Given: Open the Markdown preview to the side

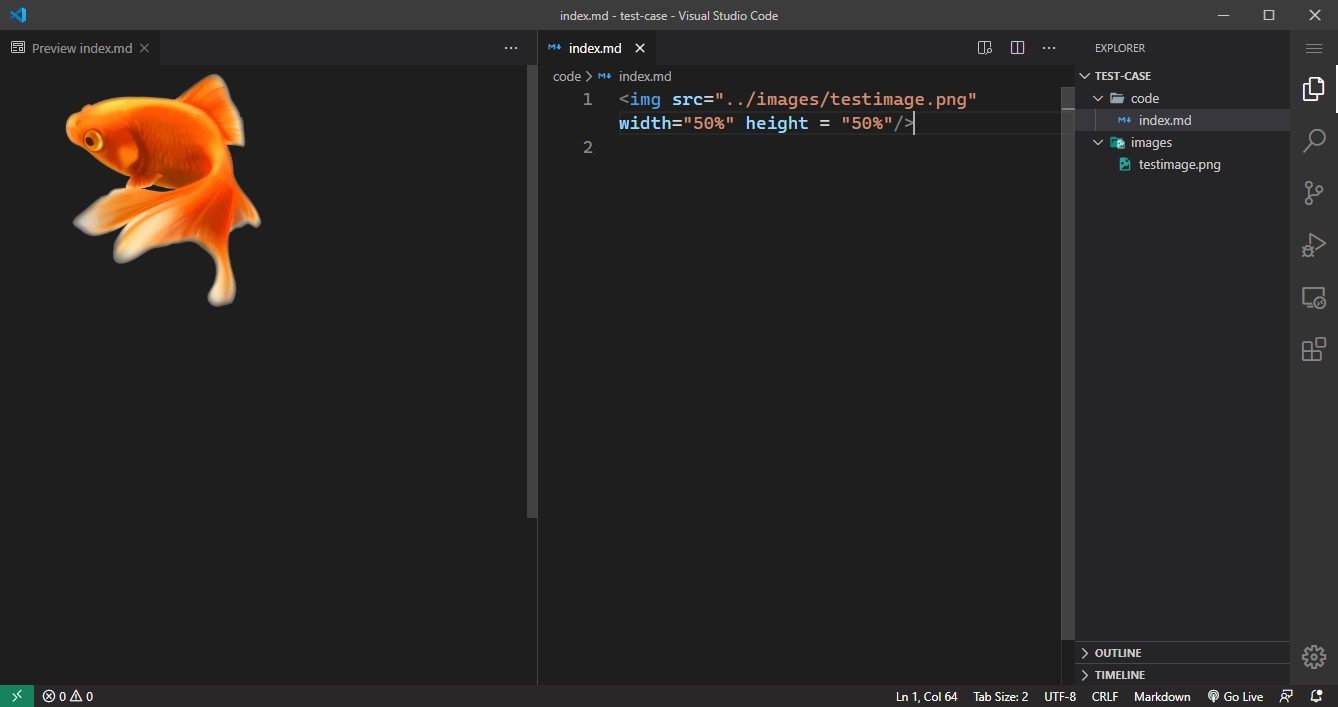Looking at the screenshot, I should 984,47.
